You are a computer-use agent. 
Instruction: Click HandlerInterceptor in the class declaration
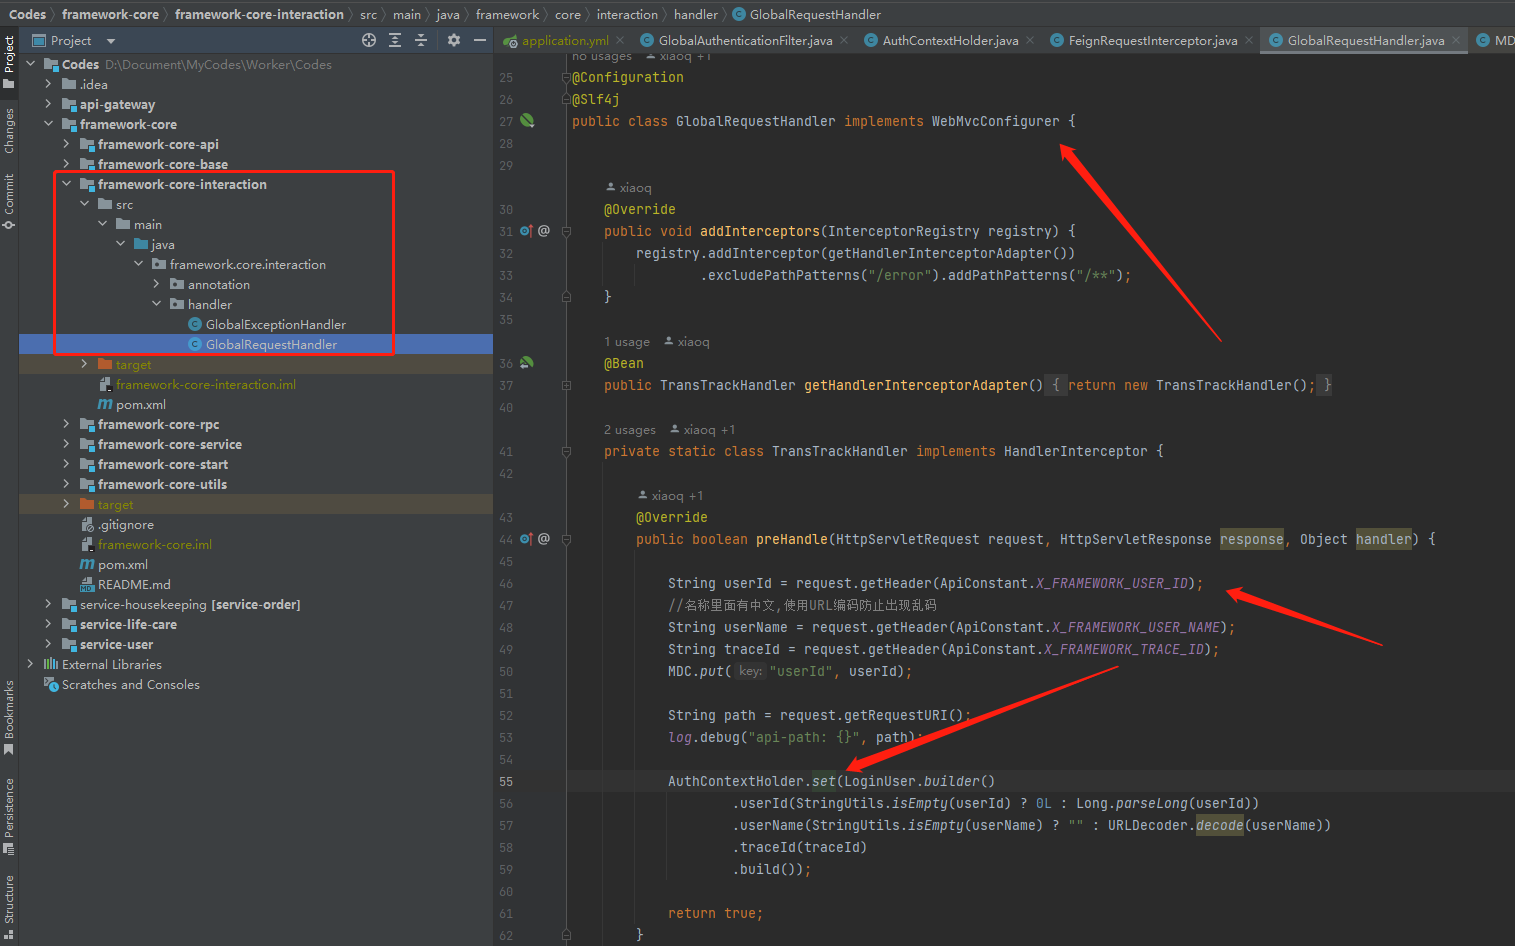pyautogui.click(x=1075, y=451)
